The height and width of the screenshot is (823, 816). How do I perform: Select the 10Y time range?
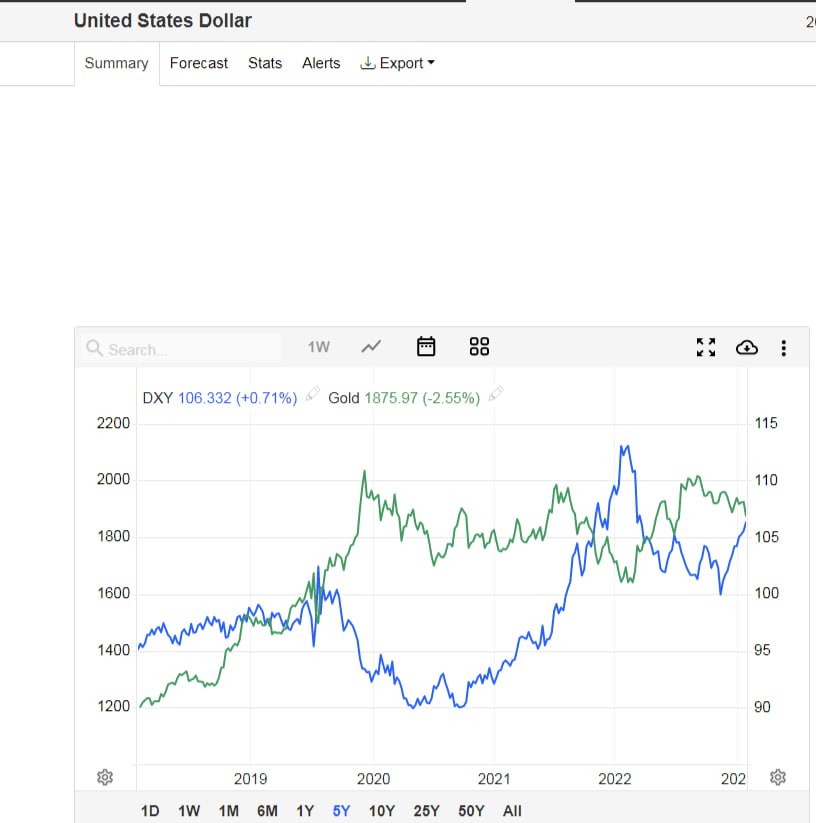(381, 811)
